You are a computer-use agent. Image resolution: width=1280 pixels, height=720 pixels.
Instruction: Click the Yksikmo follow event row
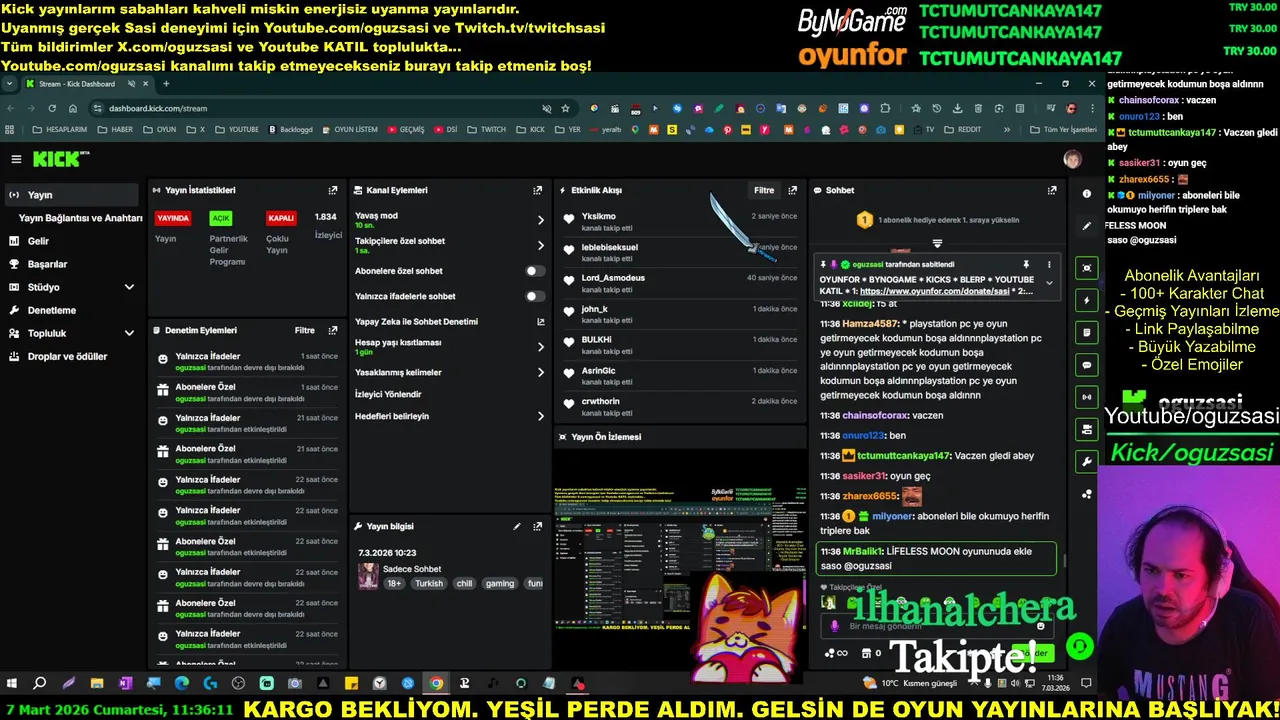coord(680,222)
